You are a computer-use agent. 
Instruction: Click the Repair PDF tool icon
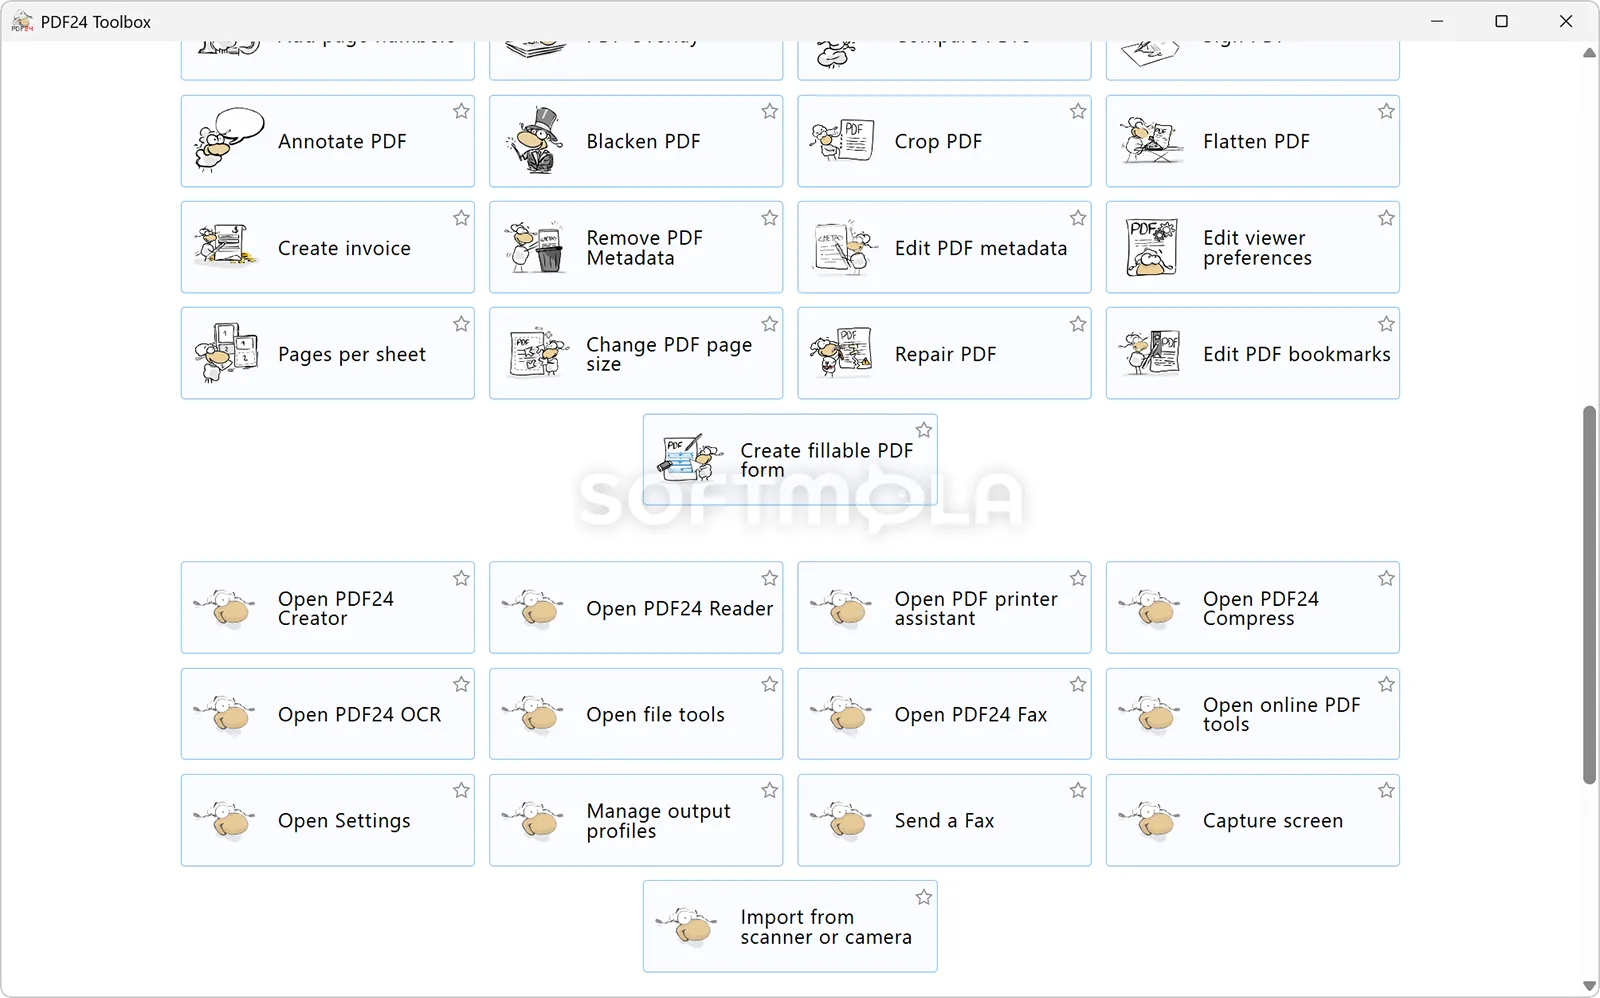click(842, 354)
